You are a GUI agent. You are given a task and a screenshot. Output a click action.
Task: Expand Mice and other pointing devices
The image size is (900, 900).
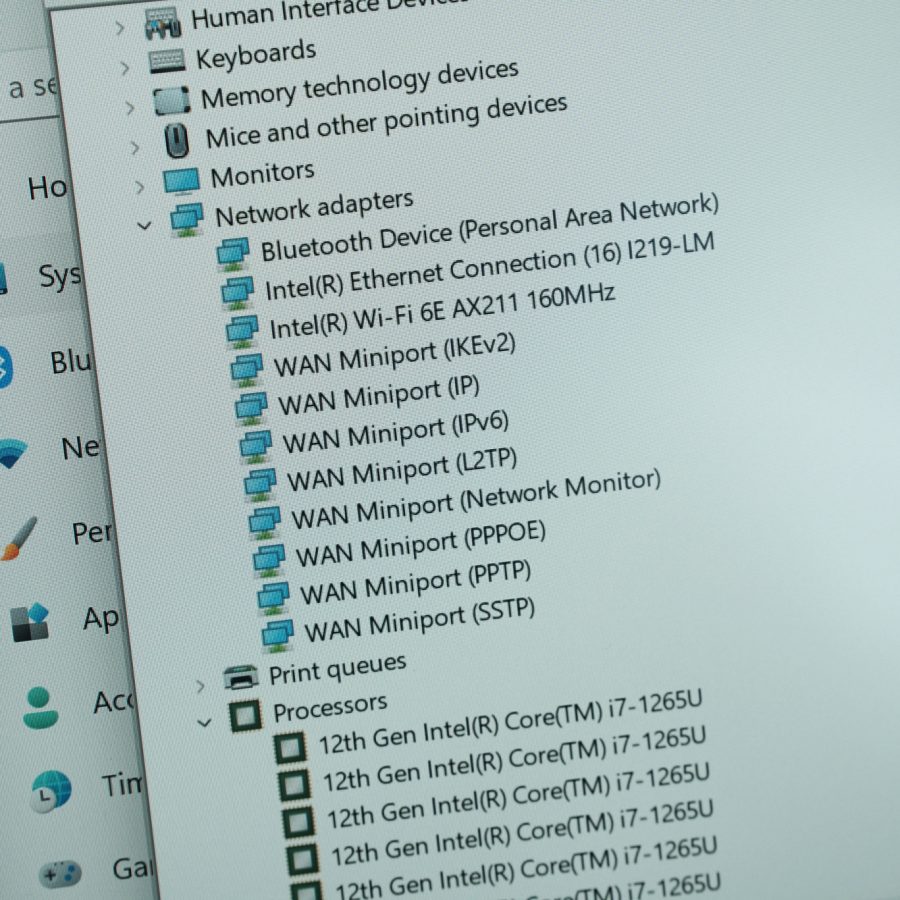pyautogui.click(x=135, y=148)
